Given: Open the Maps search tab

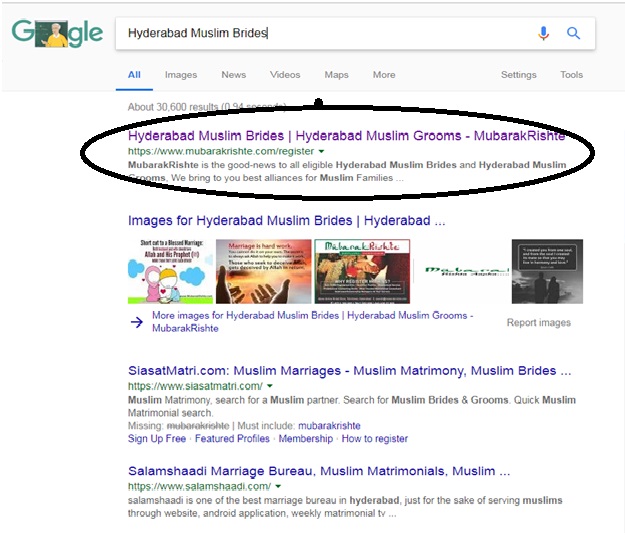Looking at the screenshot, I should tap(336, 75).
